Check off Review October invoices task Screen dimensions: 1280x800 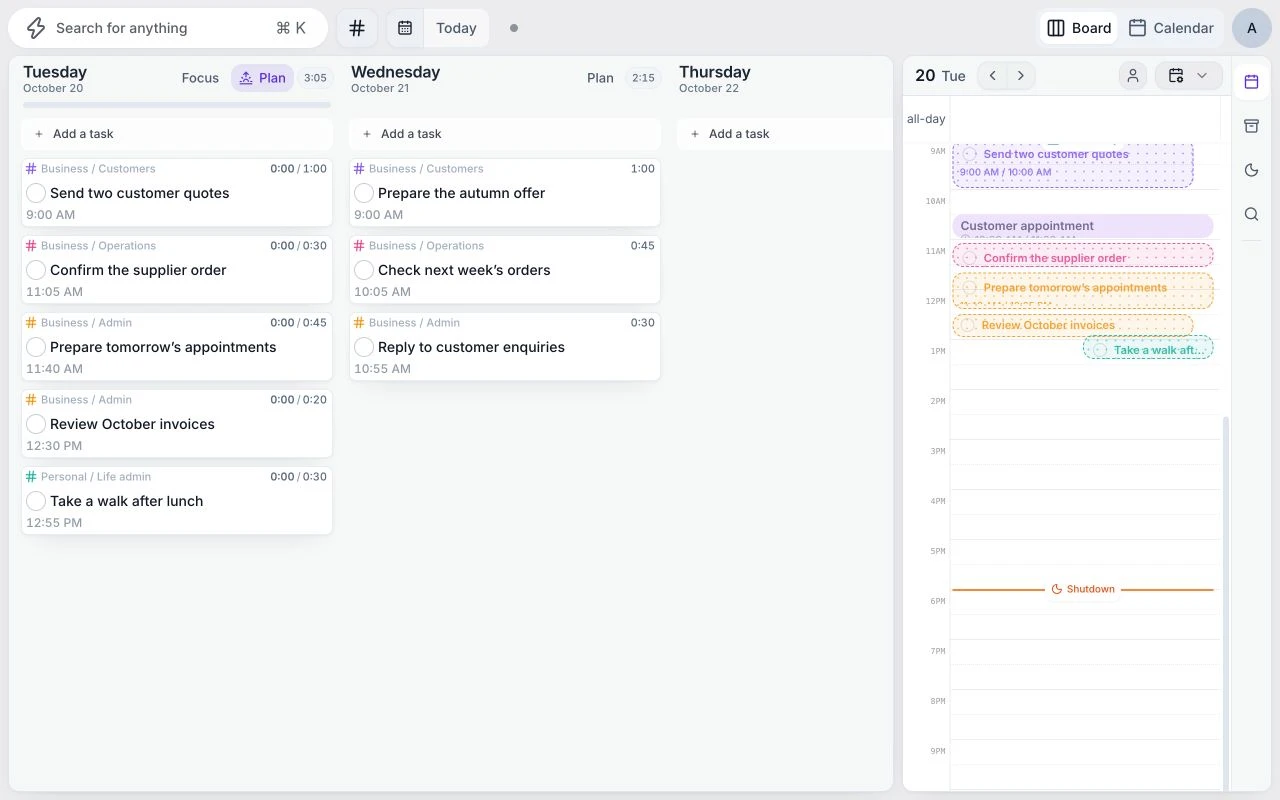pyautogui.click(x=36, y=424)
